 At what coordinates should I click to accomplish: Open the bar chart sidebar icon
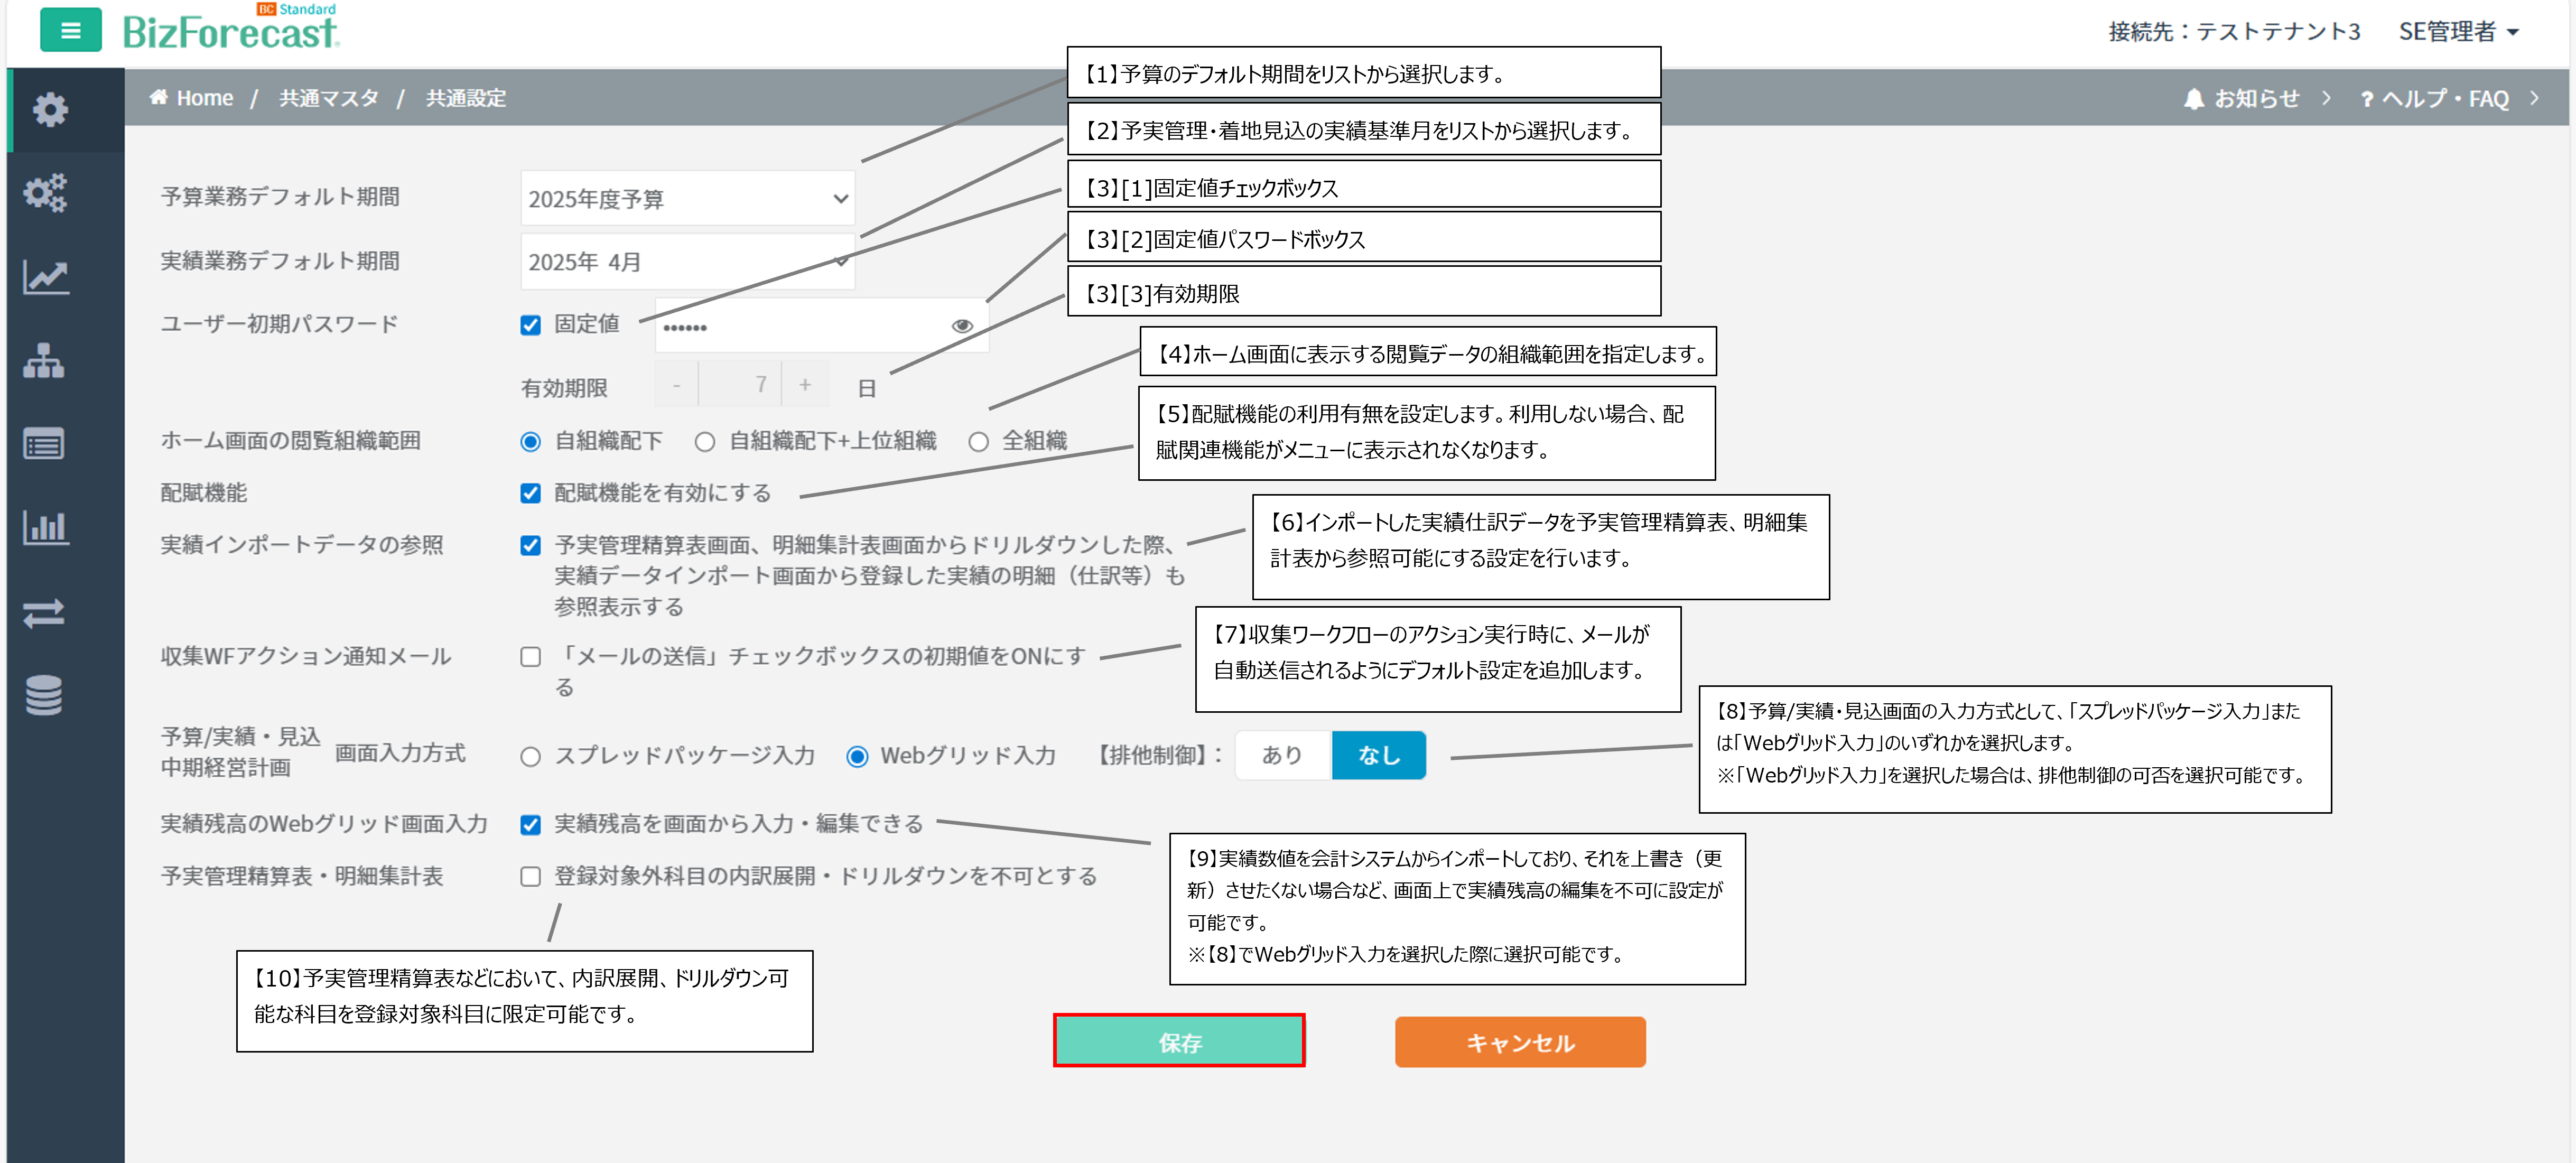(45, 527)
